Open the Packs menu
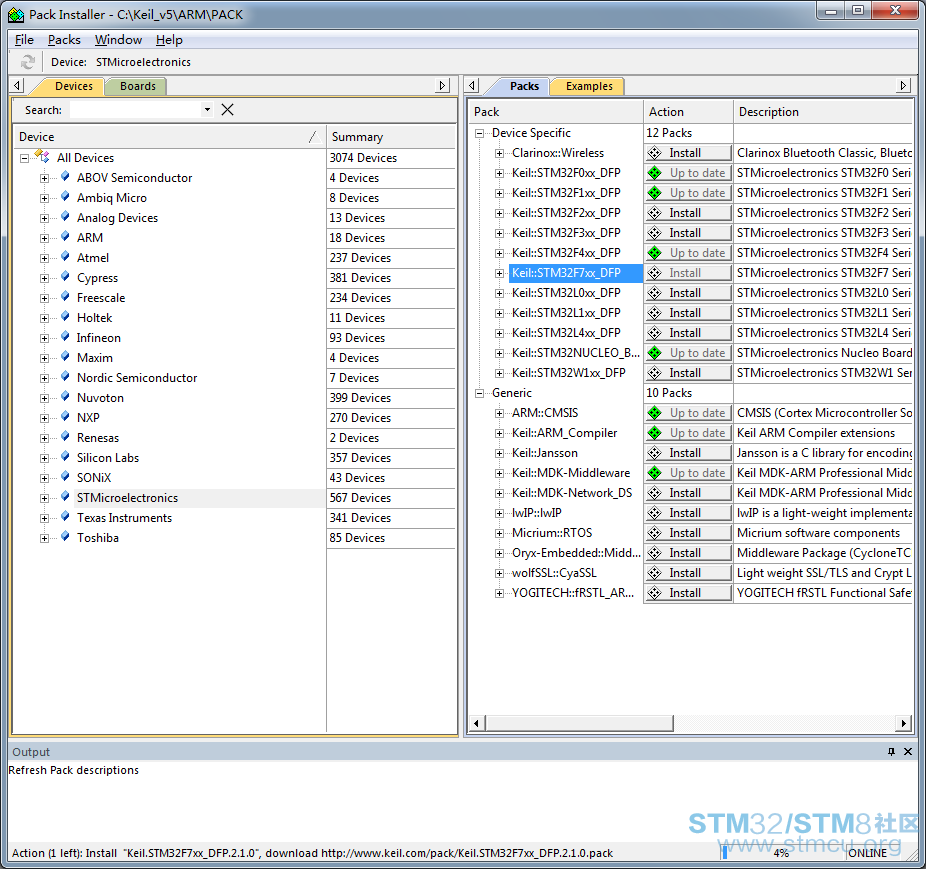This screenshot has width=926, height=869. pyautogui.click(x=64, y=40)
